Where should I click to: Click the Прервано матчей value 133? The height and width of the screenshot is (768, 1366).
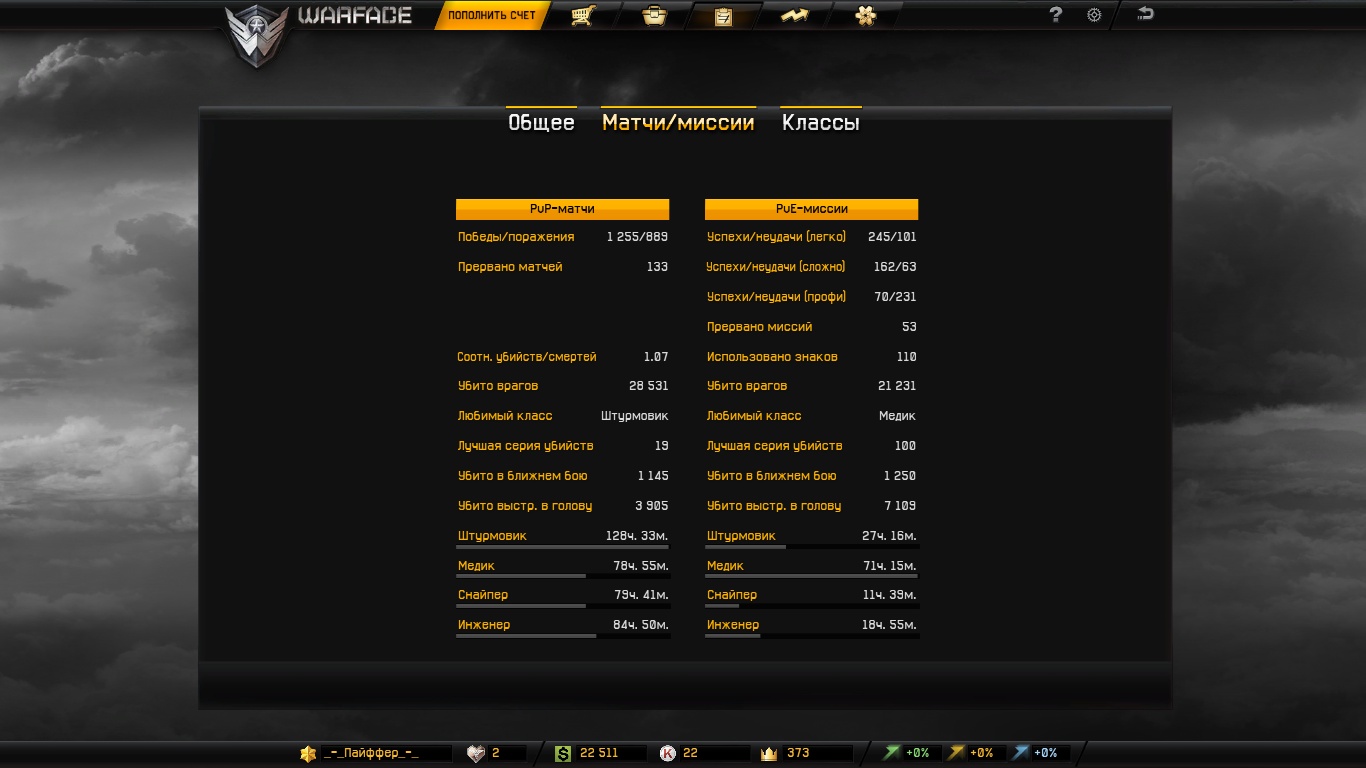tap(657, 267)
